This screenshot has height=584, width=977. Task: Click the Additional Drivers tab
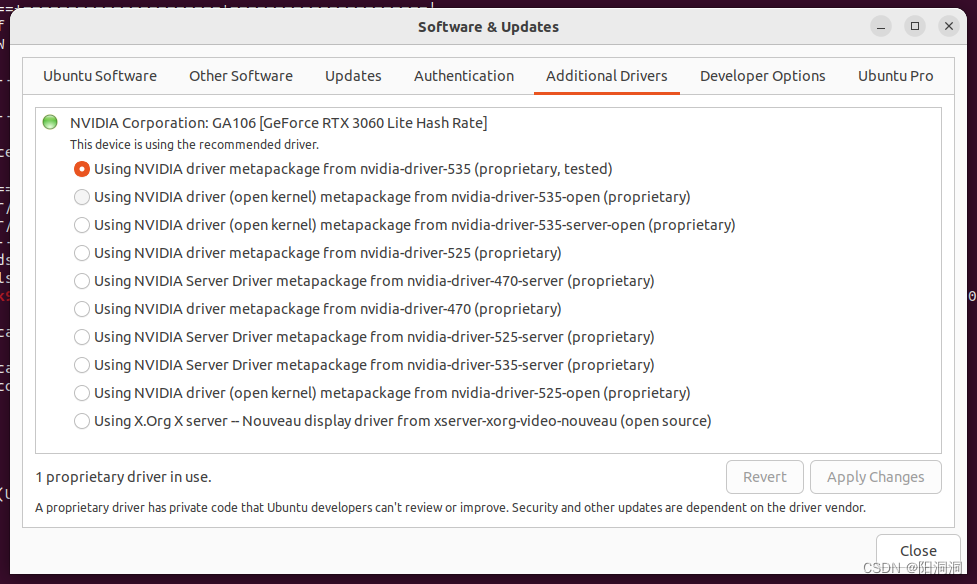606,76
